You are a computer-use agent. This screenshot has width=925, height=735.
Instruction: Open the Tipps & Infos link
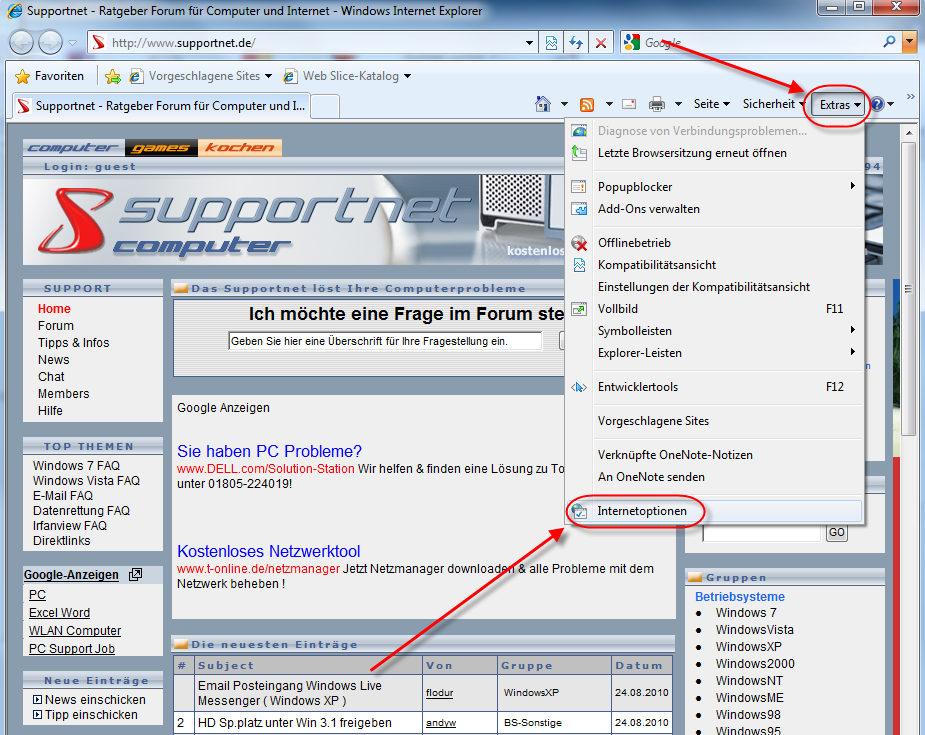click(x=74, y=343)
